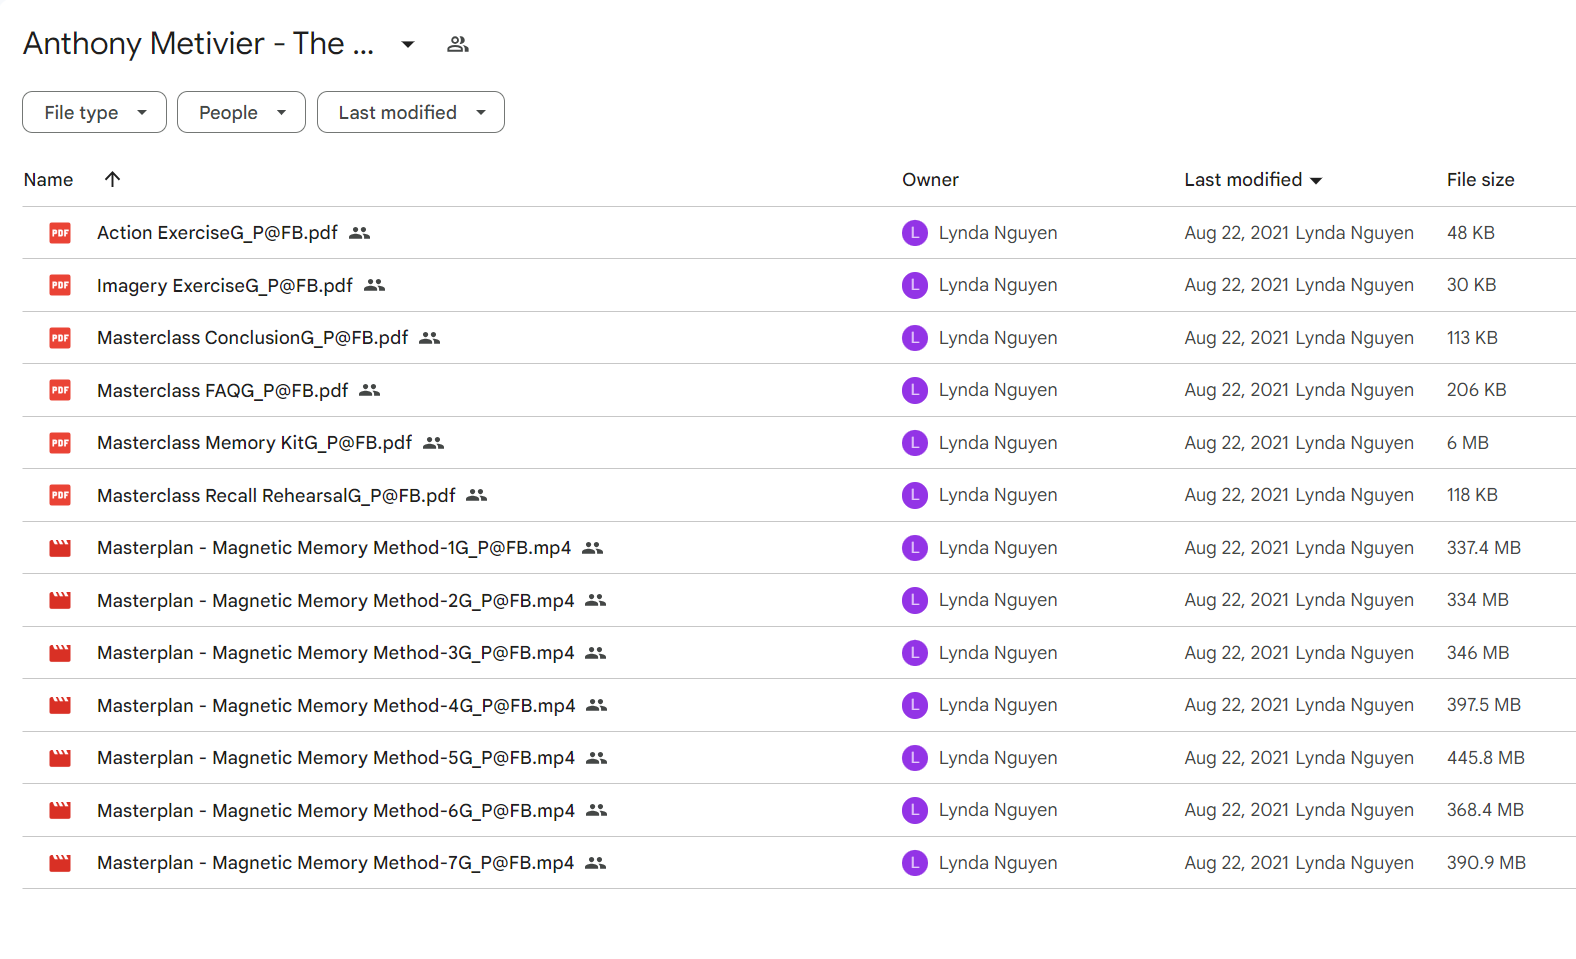Click the 118 KB file size cell
1576x959 pixels.
point(1472,495)
